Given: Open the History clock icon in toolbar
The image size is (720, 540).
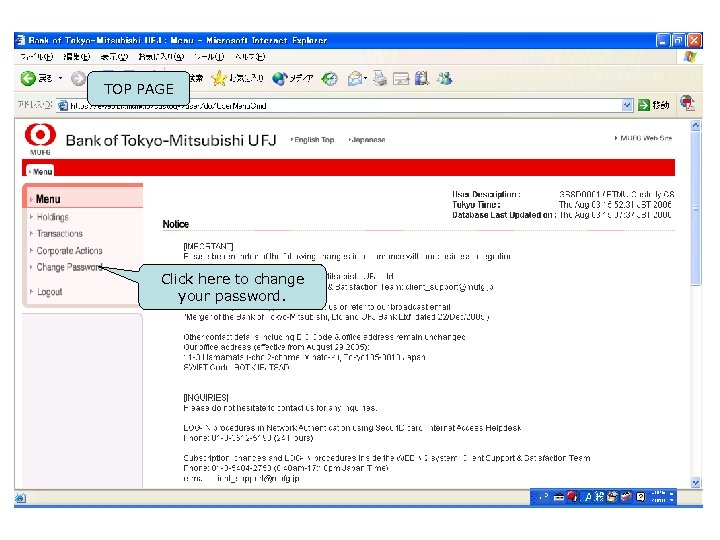Looking at the screenshot, I should 329,79.
